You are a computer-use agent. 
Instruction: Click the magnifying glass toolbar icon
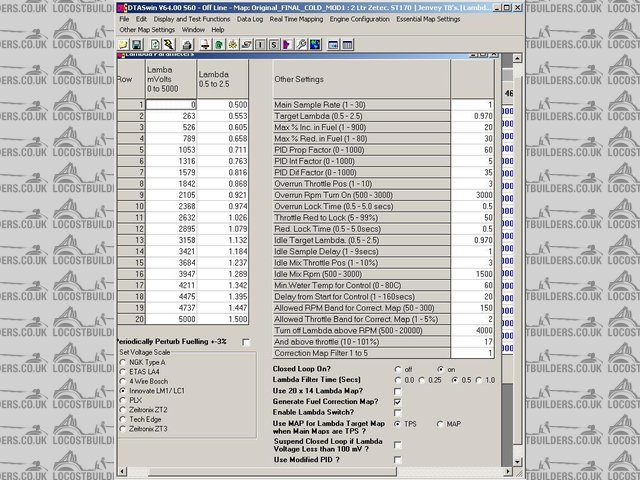coord(301,44)
